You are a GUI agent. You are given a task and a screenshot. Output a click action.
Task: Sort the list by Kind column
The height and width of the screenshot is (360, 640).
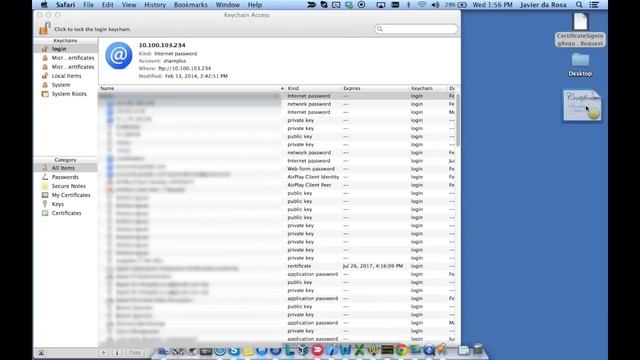coord(313,88)
